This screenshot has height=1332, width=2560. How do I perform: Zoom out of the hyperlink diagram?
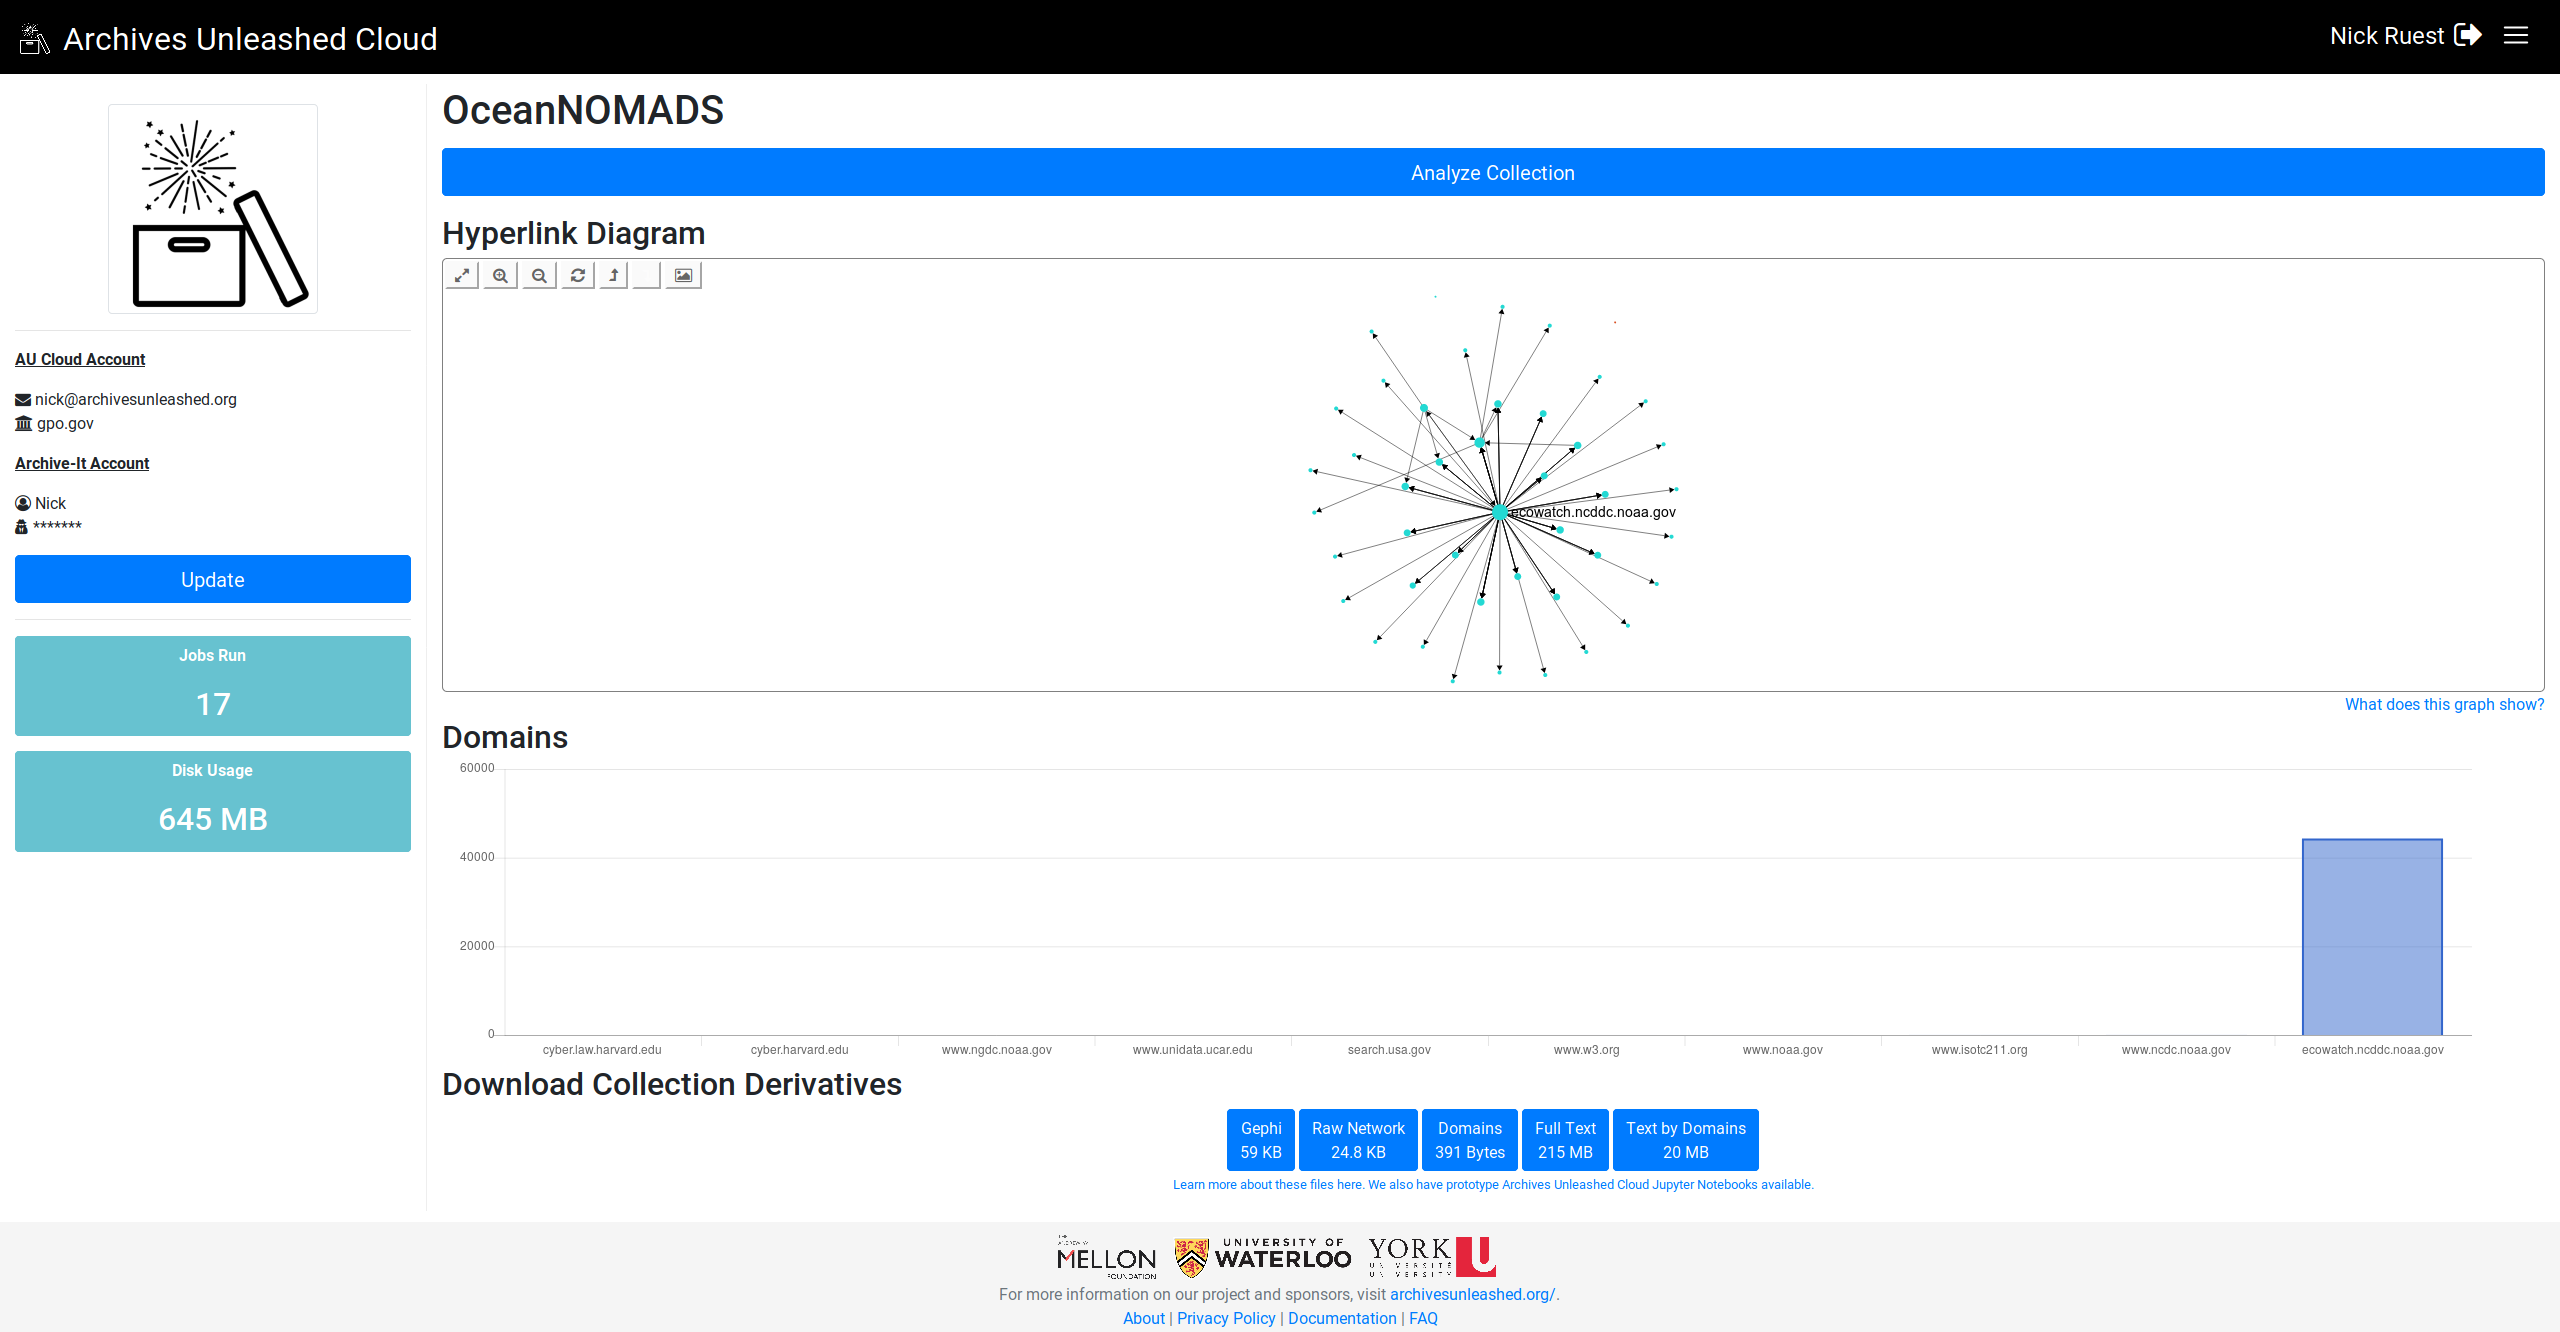pos(539,275)
